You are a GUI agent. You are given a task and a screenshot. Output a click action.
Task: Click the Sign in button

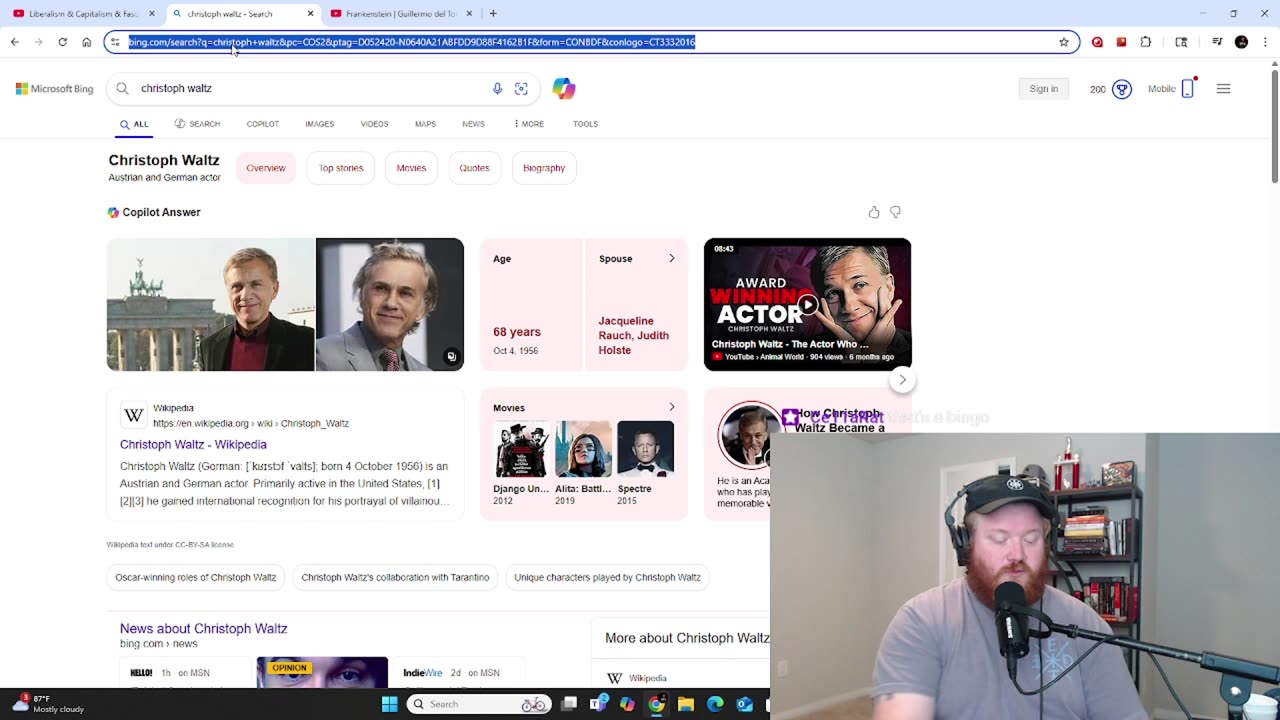pyautogui.click(x=1043, y=89)
